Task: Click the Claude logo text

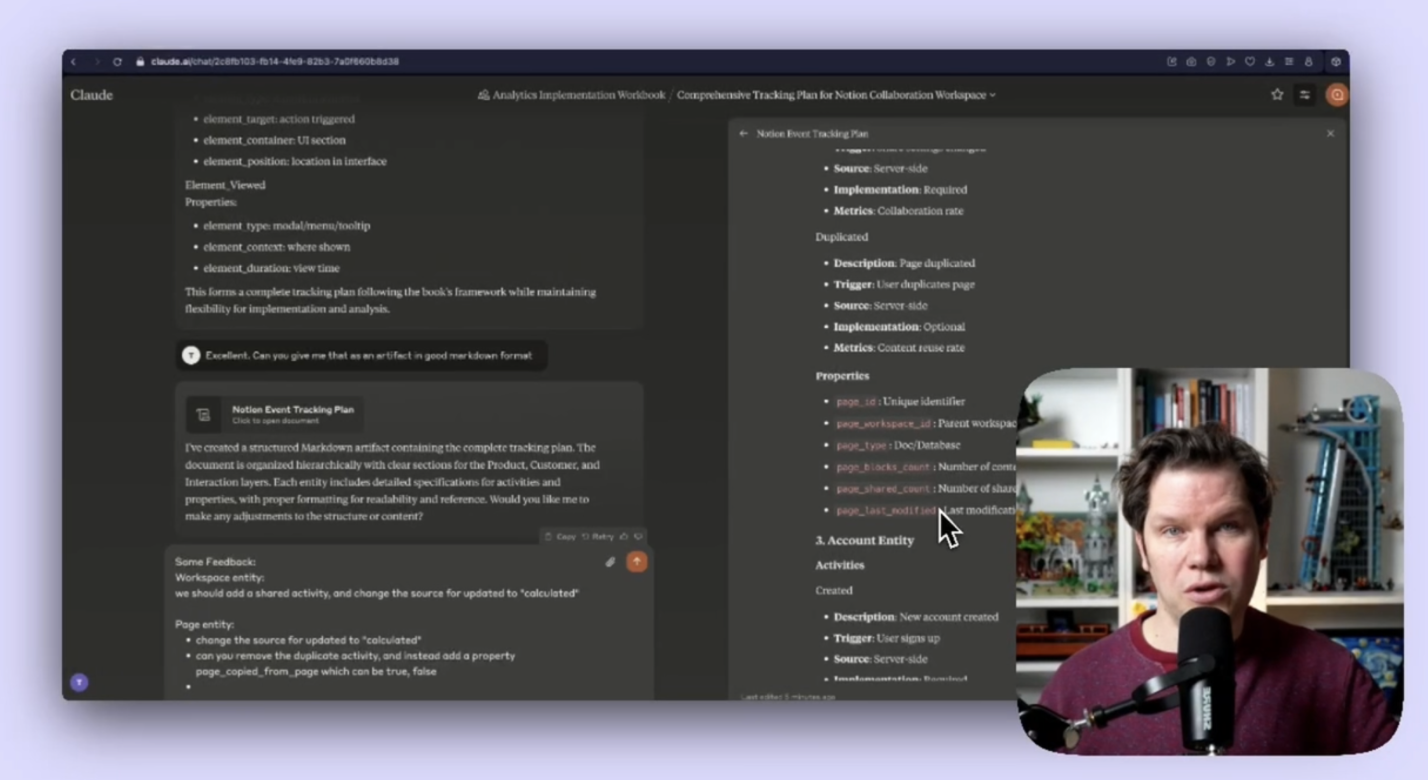Action: (x=92, y=95)
